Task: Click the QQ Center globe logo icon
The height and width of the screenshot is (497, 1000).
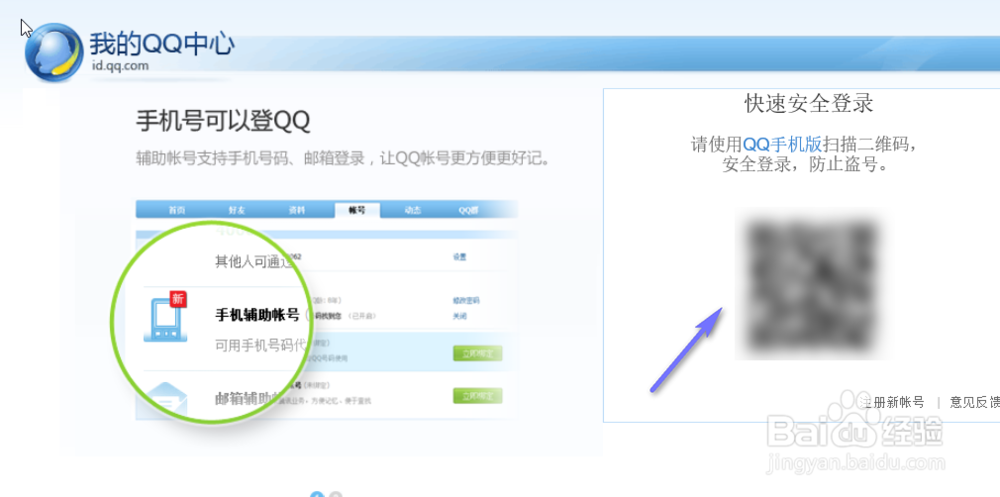Action: pos(54,52)
